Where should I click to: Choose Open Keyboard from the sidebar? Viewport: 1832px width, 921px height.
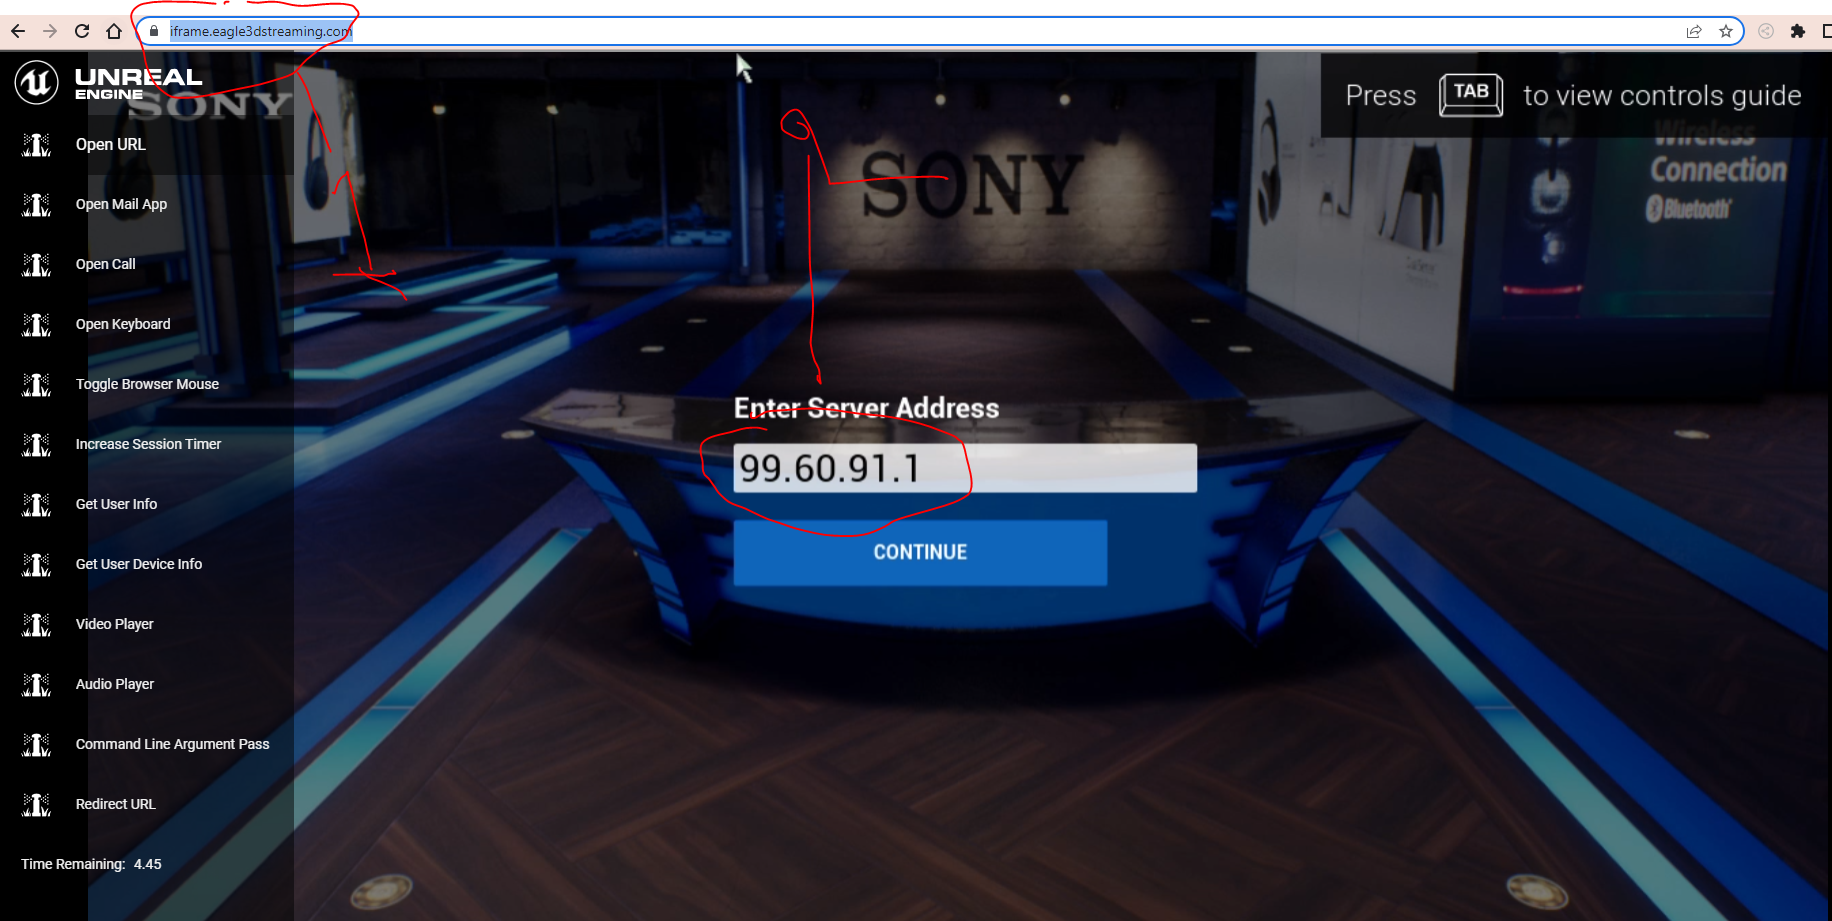click(x=123, y=324)
